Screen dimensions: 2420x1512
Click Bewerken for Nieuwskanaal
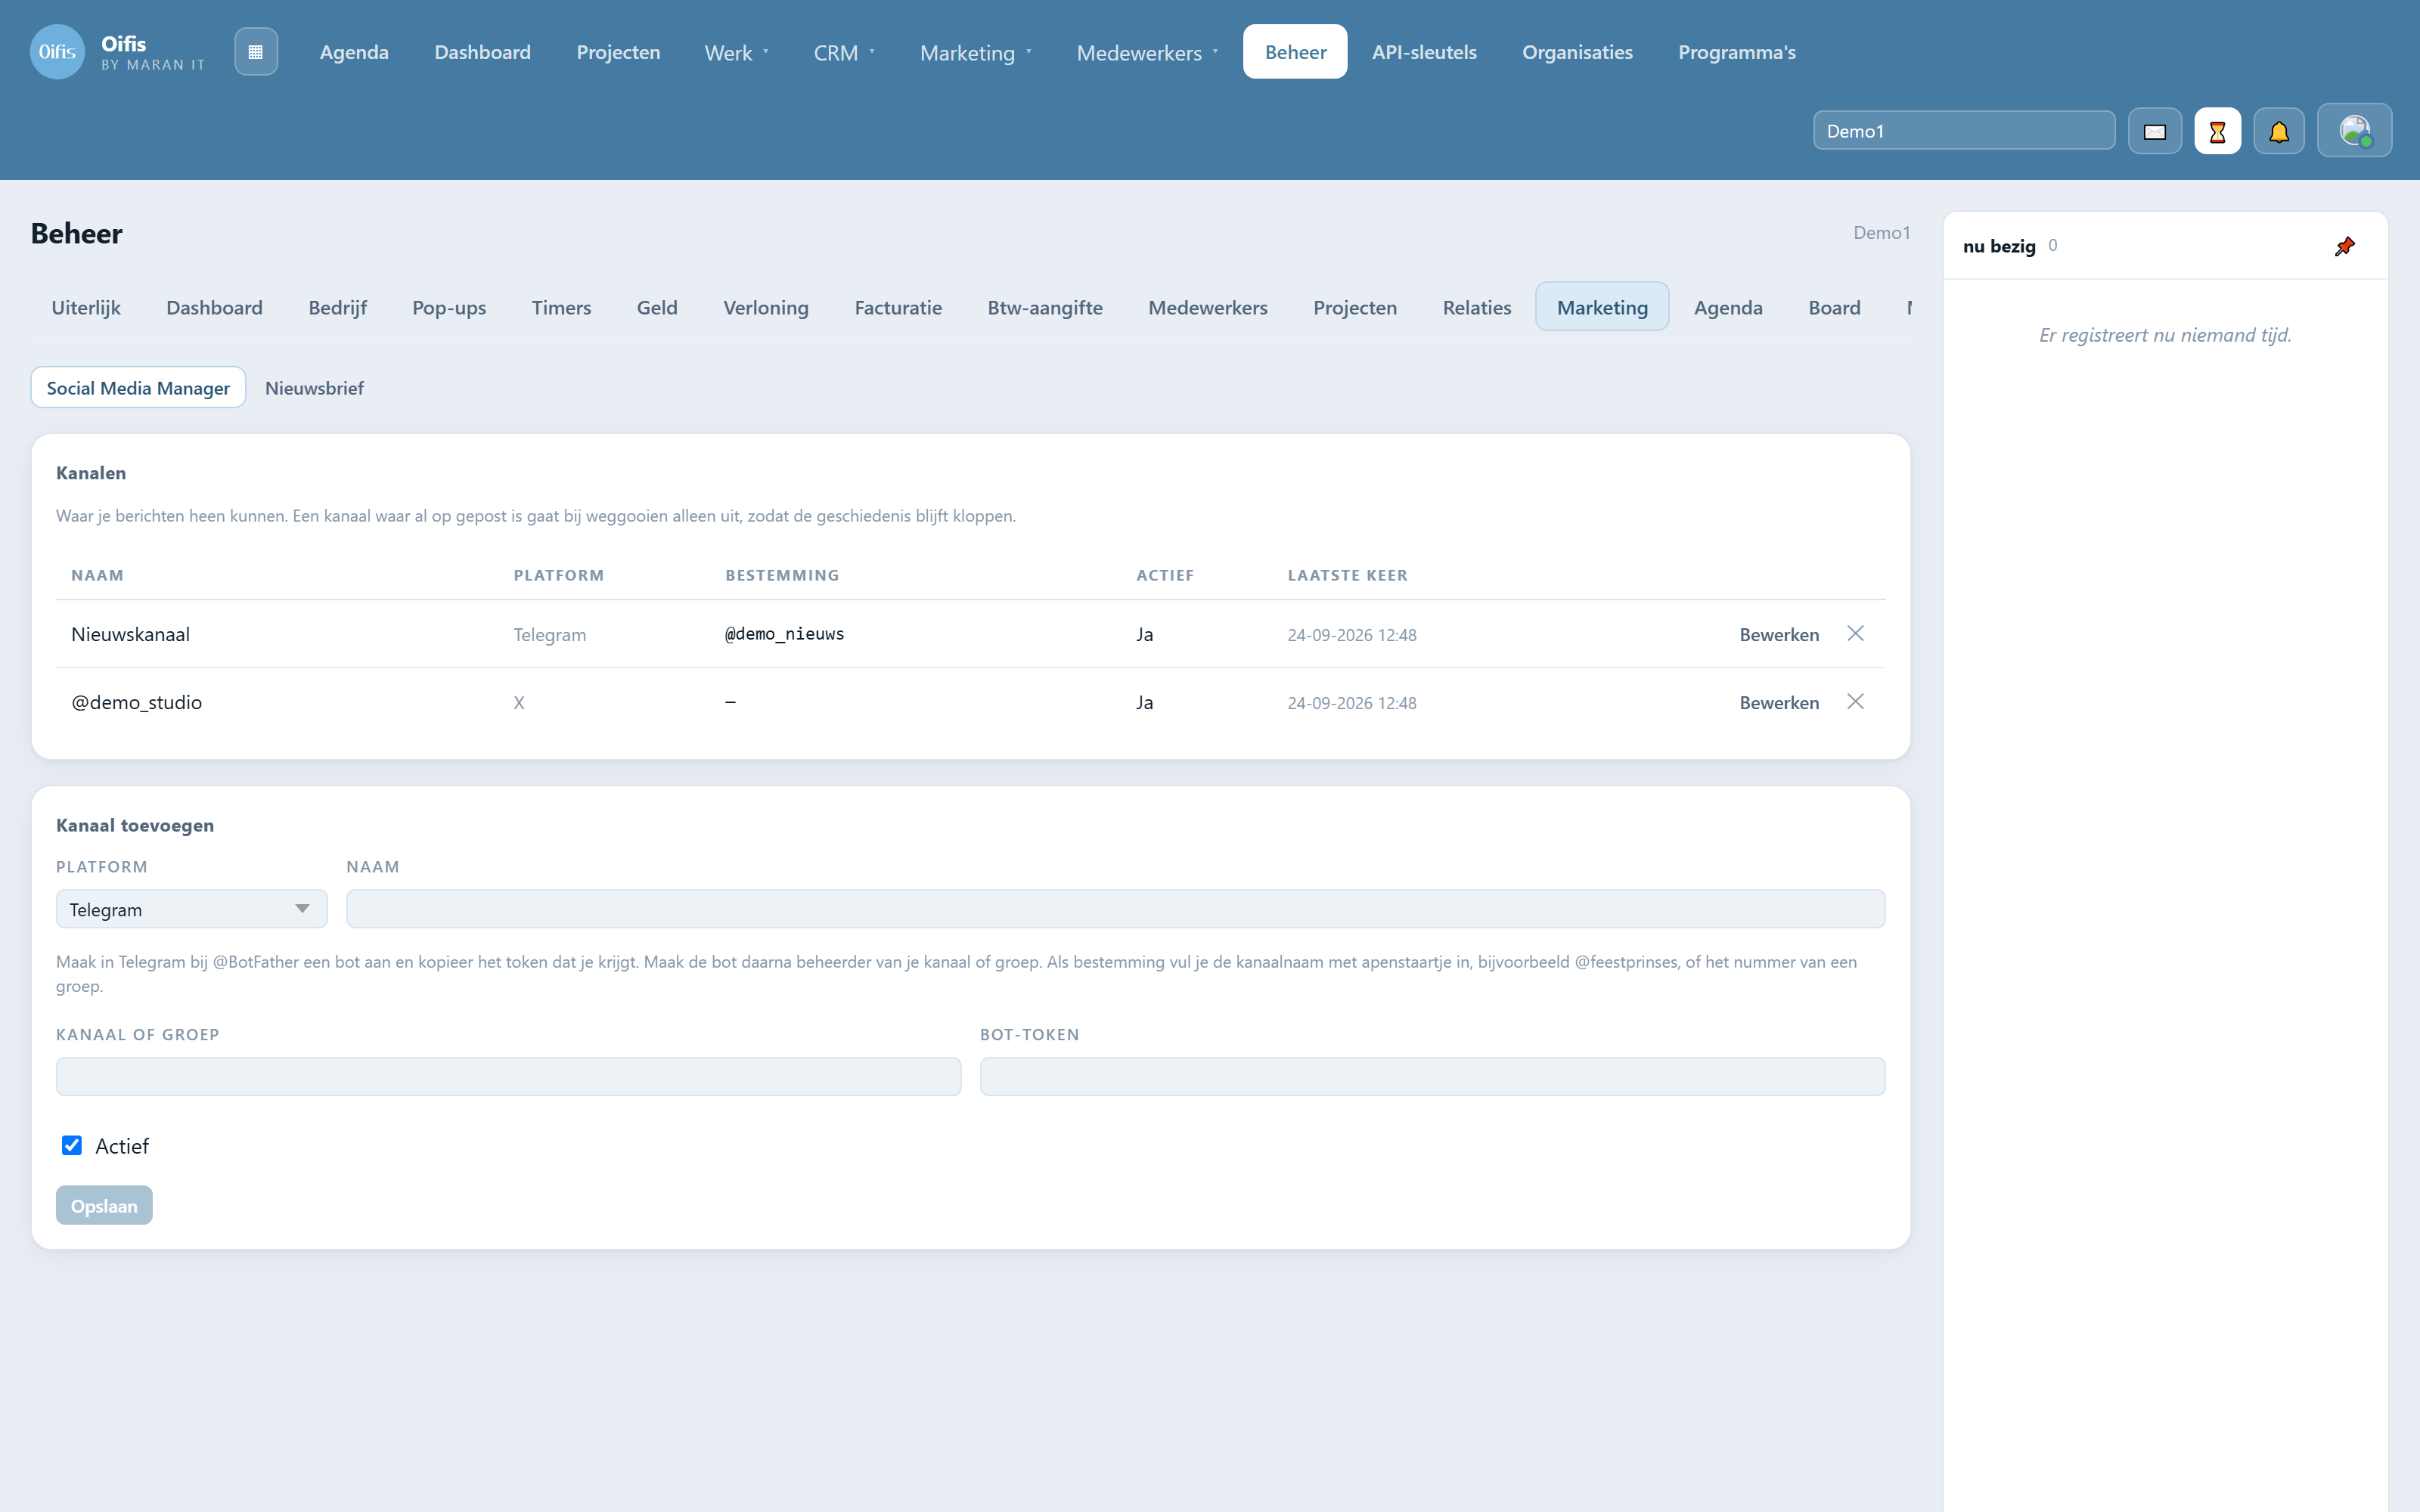coord(1779,635)
